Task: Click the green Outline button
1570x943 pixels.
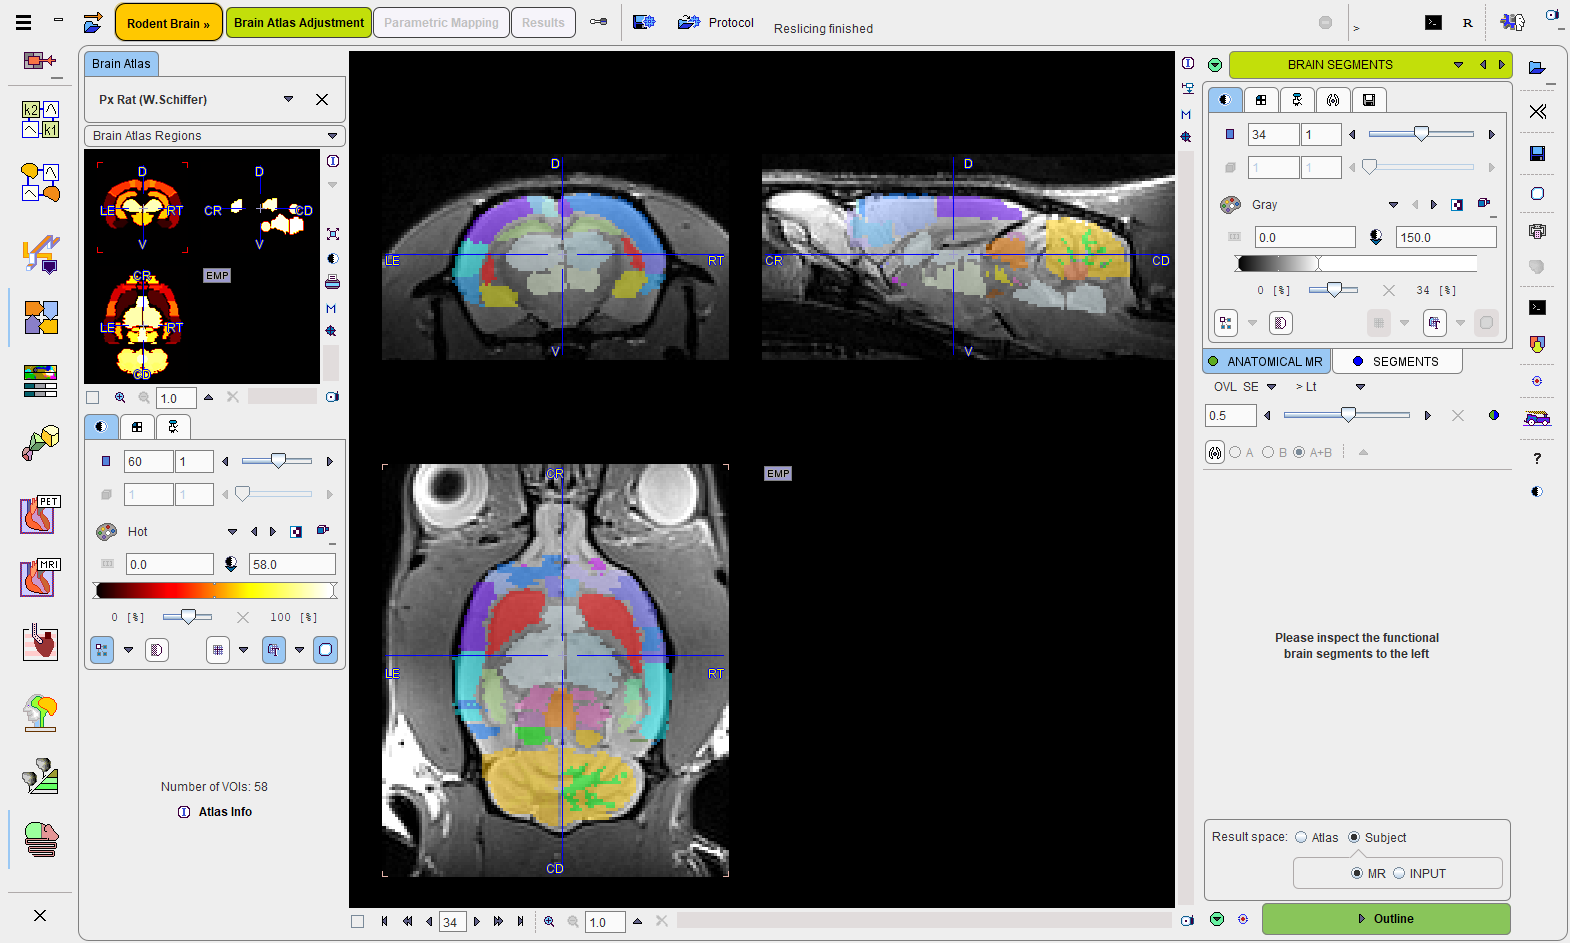Action: 1385,918
